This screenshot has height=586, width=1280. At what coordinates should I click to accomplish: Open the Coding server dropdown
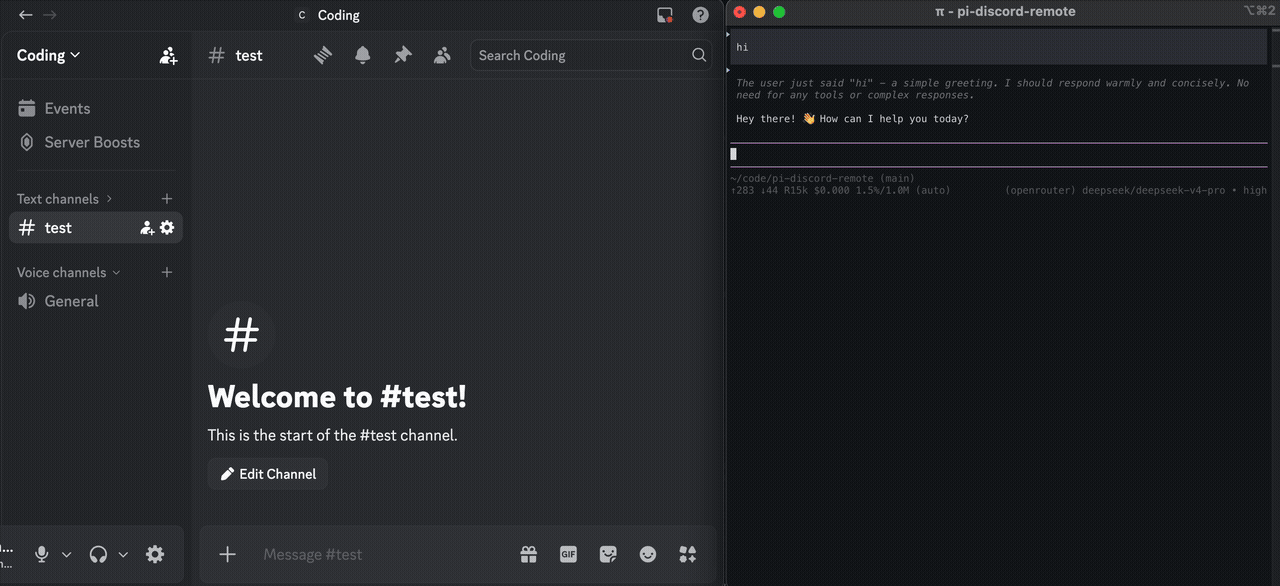(x=49, y=55)
